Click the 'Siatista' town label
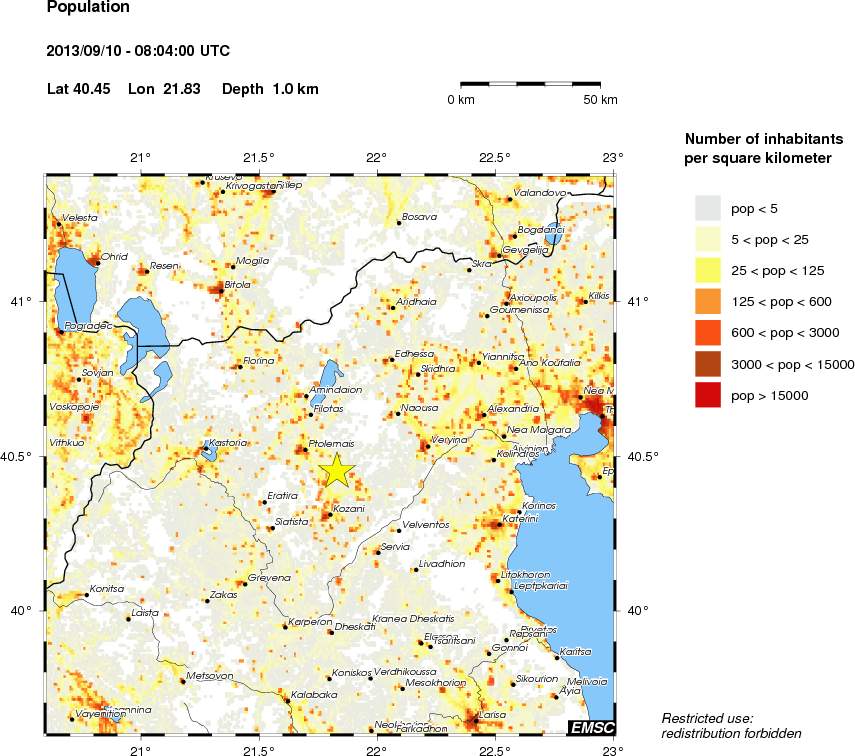The width and height of the screenshot is (855, 756). (291, 521)
